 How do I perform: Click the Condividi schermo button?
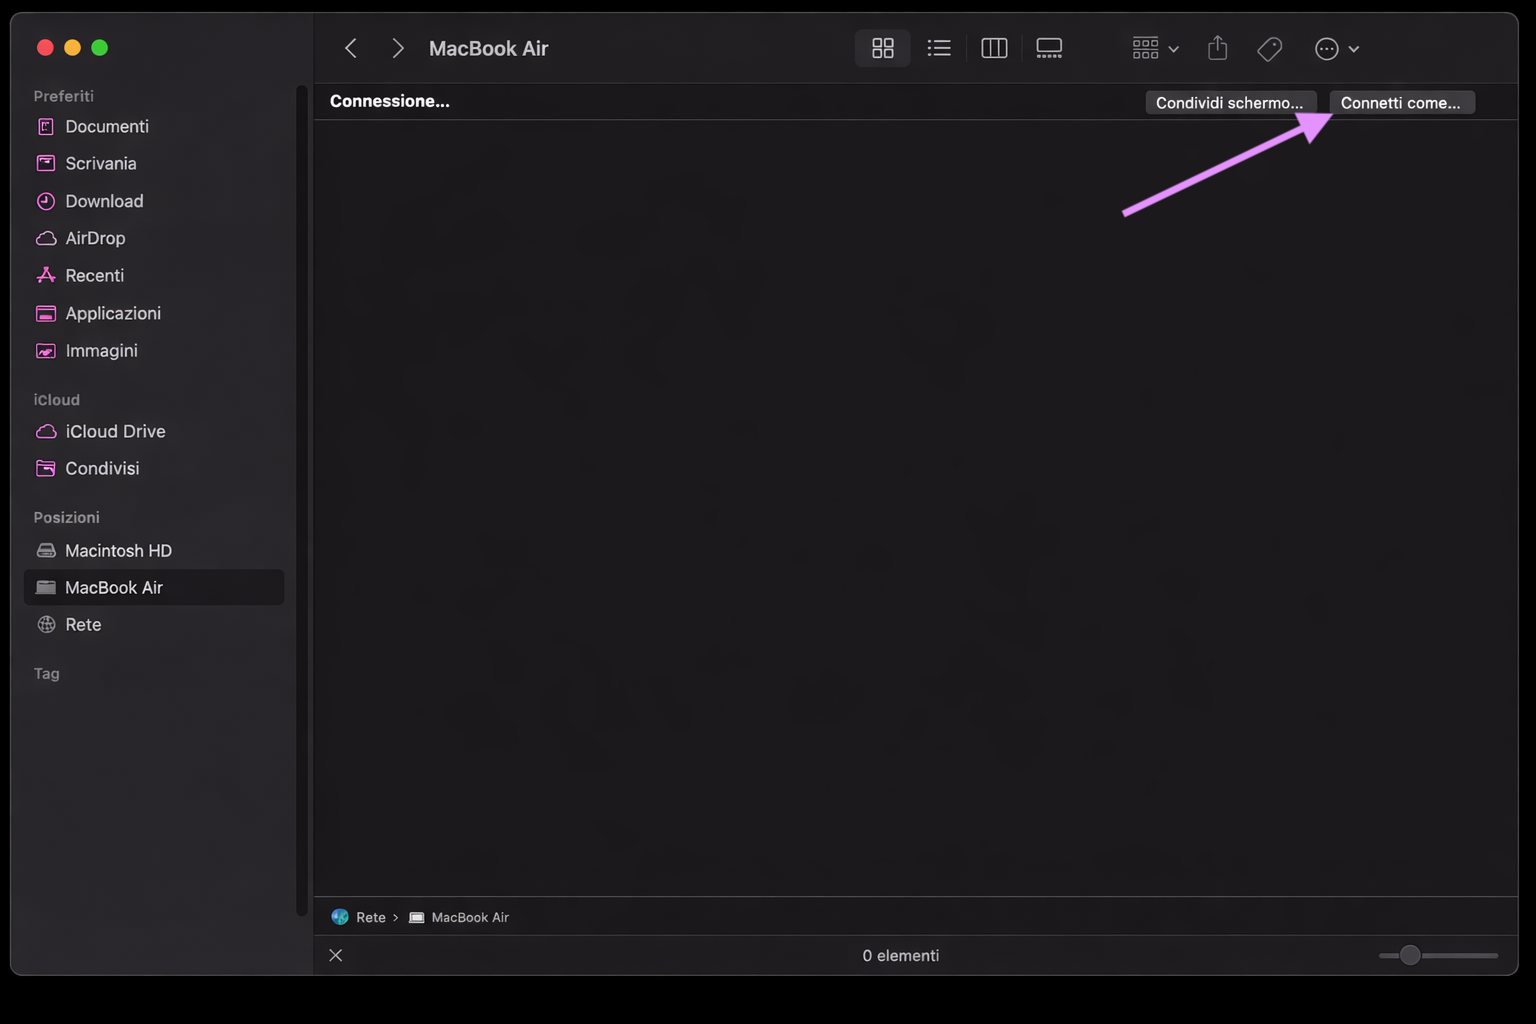pyautogui.click(x=1230, y=102)
